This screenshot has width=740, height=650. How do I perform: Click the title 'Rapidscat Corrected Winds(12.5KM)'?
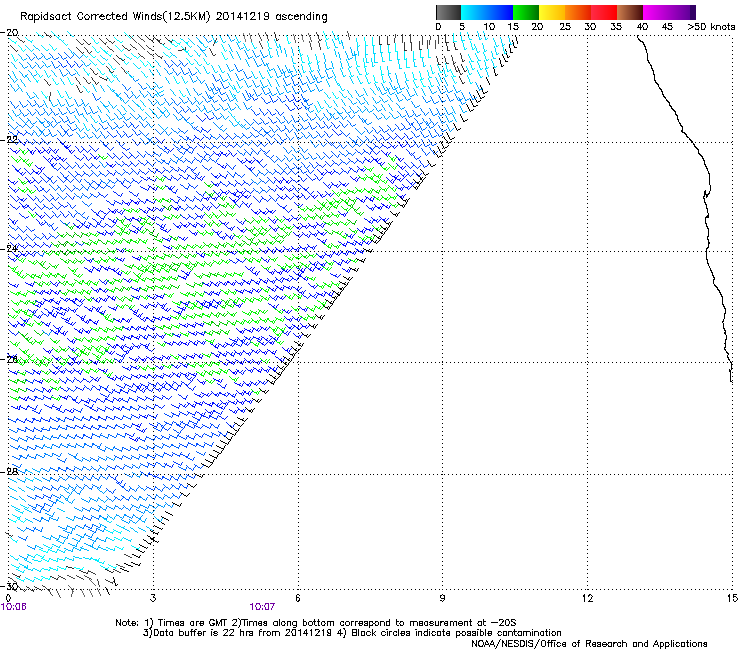point(115,17)
